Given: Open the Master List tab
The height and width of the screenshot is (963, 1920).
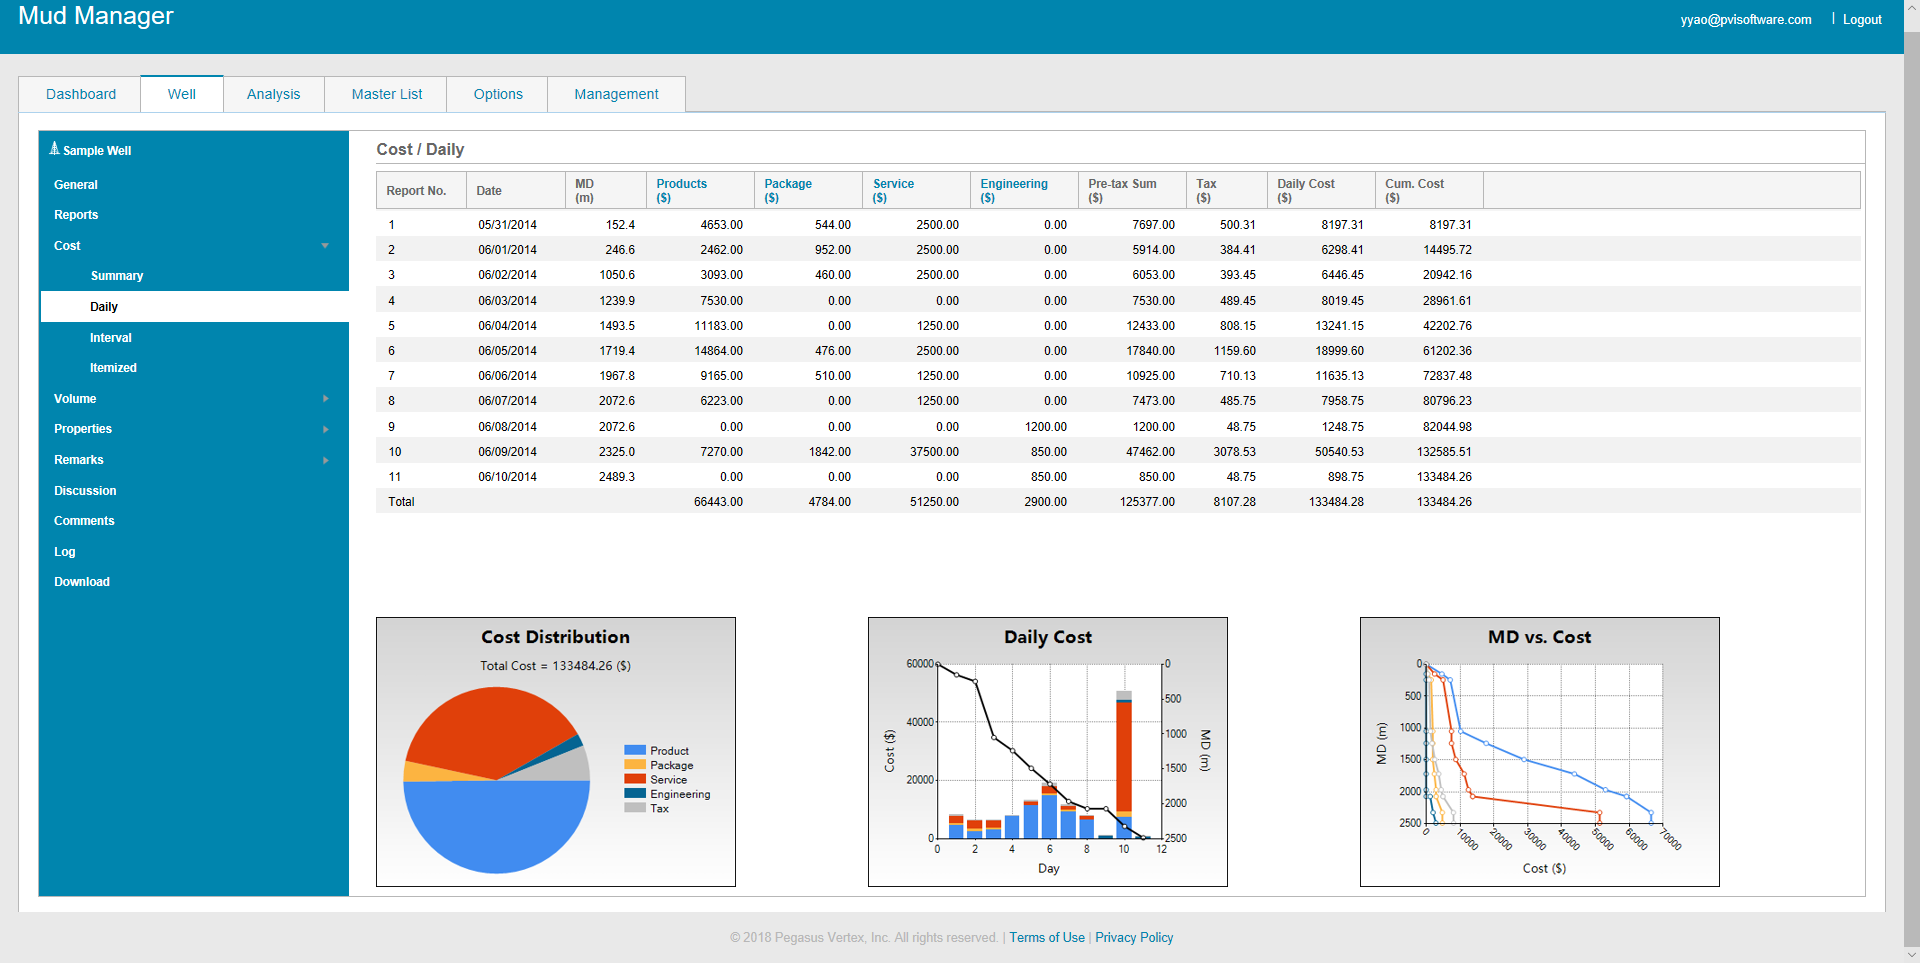Looking at the screenshot, I should click(x=387, y=94).
